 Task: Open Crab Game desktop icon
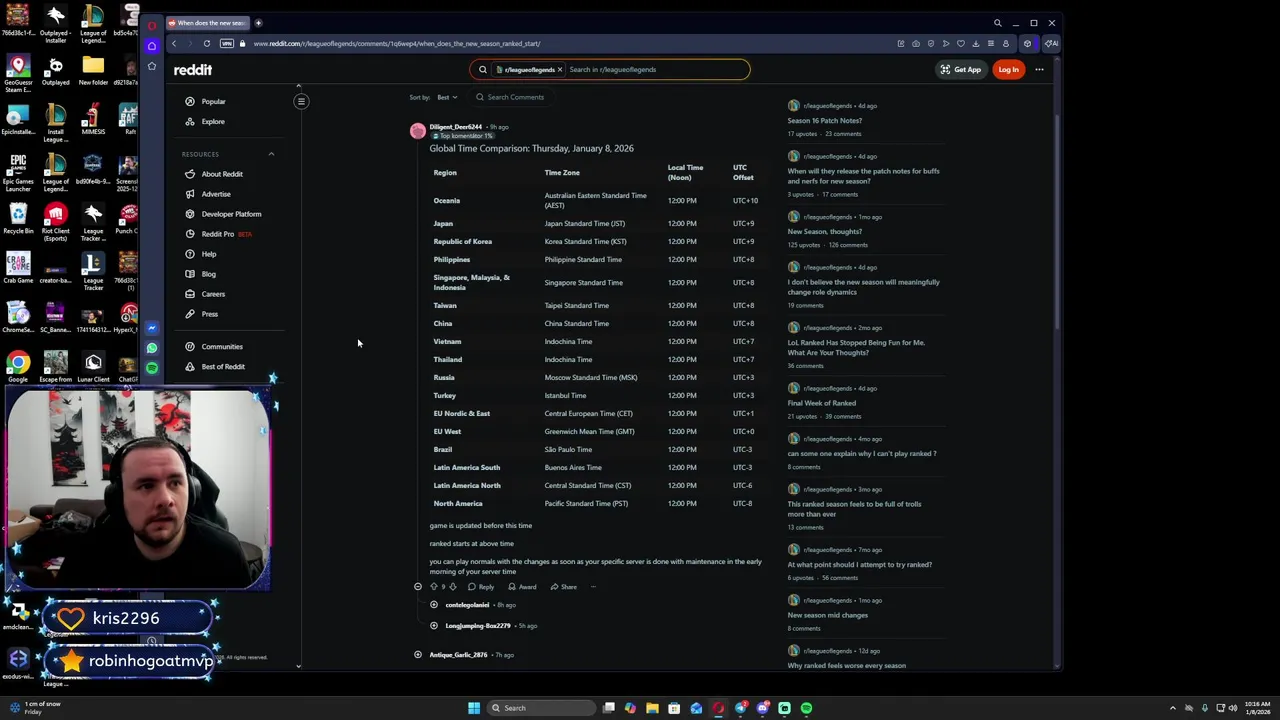[x=18, y=267]
